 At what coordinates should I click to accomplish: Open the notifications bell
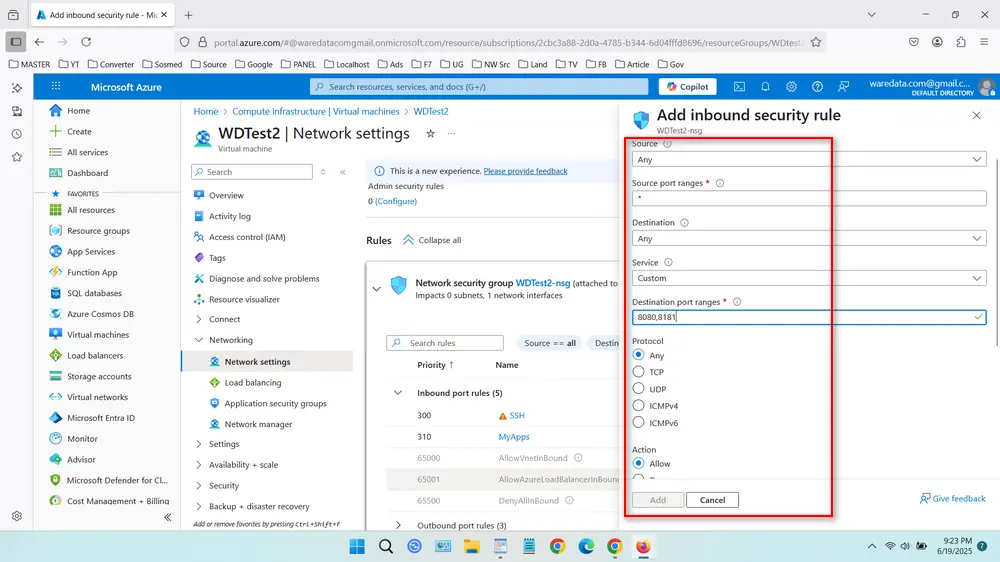pos(765,87)
